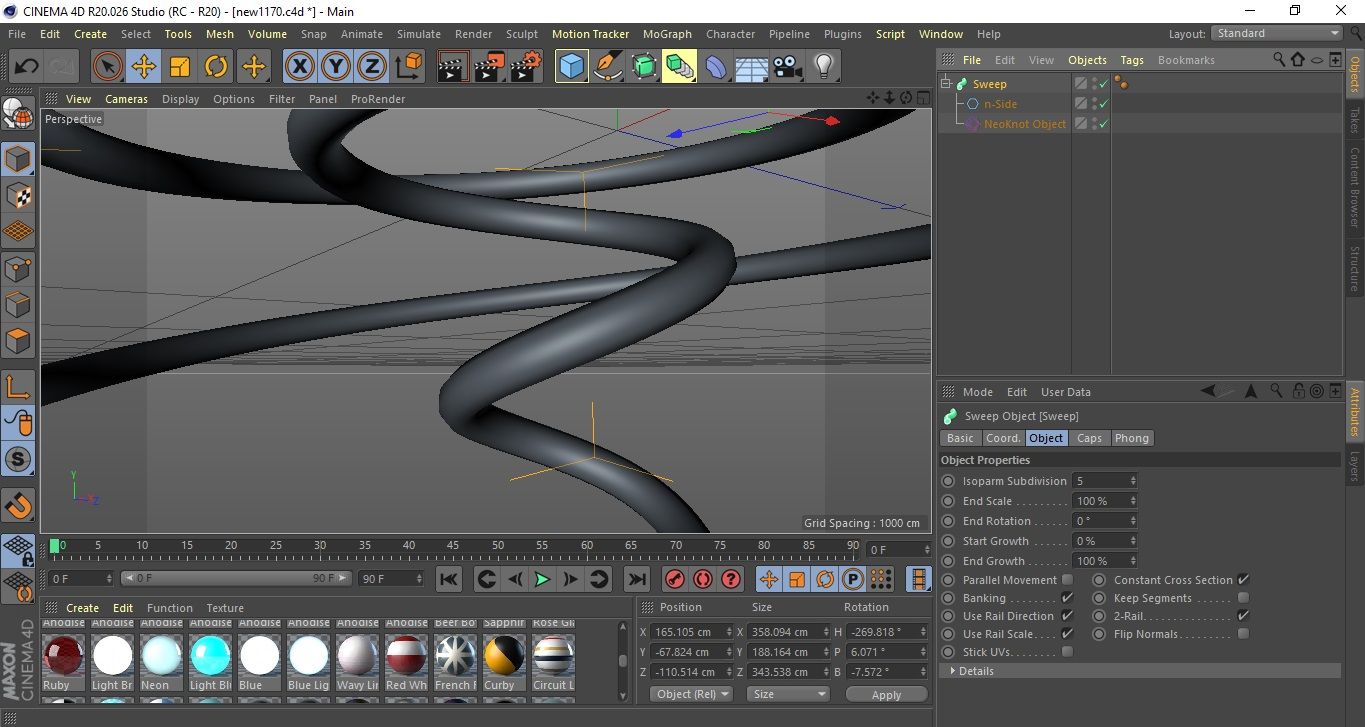Open the MoGraph menu
This screenshot has height=727, width=1365.
(667, 34)
